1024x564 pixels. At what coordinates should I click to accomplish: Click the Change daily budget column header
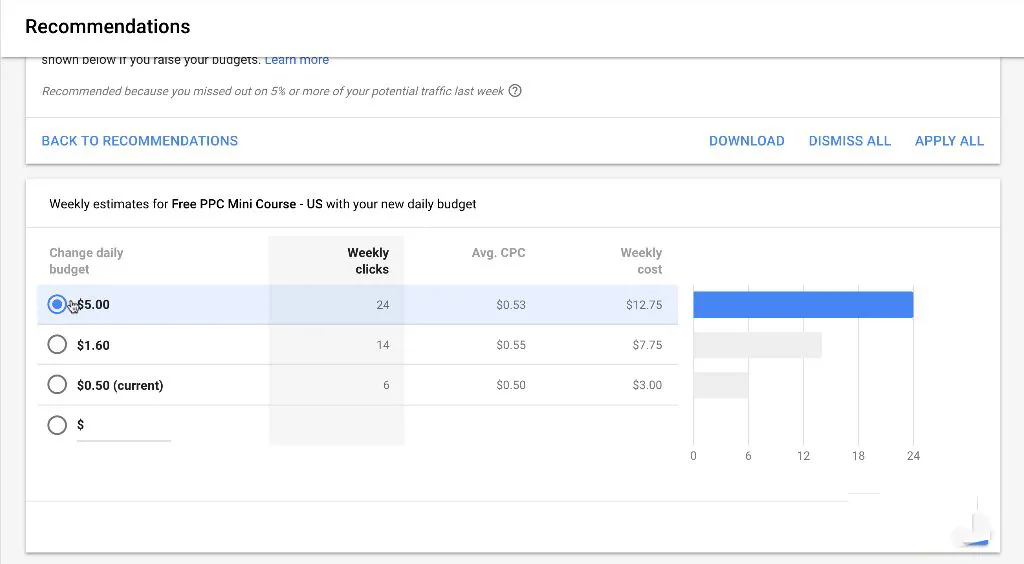coord(86,261)
